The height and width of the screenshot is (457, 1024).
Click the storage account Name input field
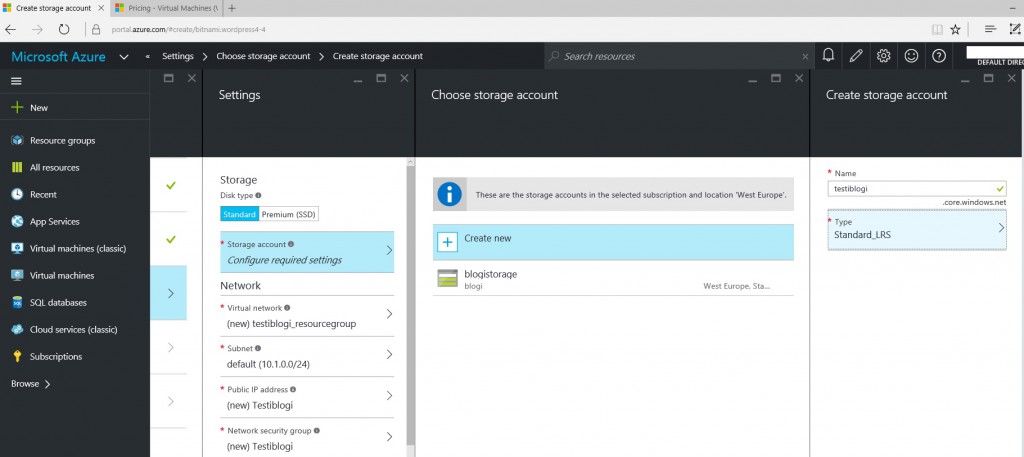click(x=917, y=189)
